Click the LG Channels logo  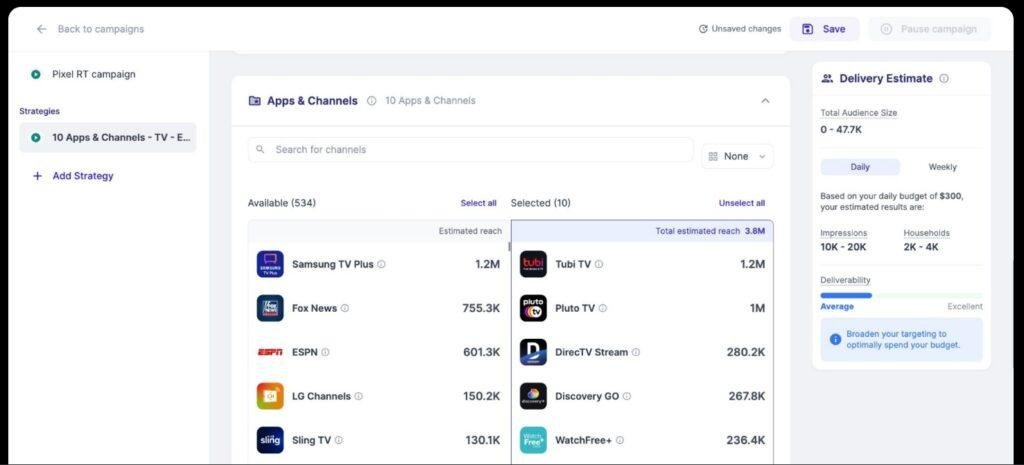pyautogui.click(x=270, y=396)
